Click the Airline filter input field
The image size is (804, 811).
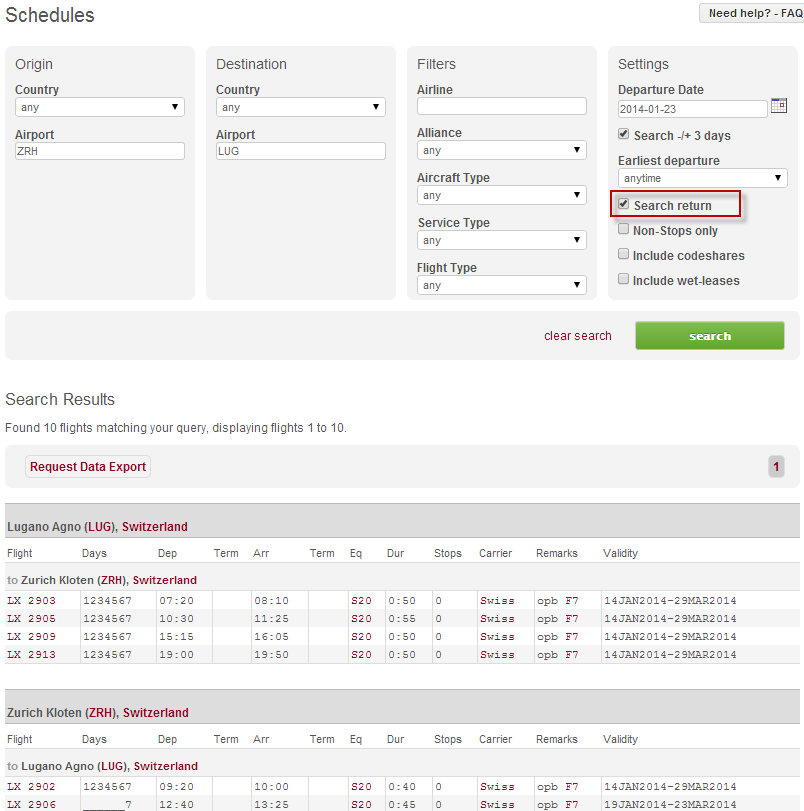pos(501,105)
